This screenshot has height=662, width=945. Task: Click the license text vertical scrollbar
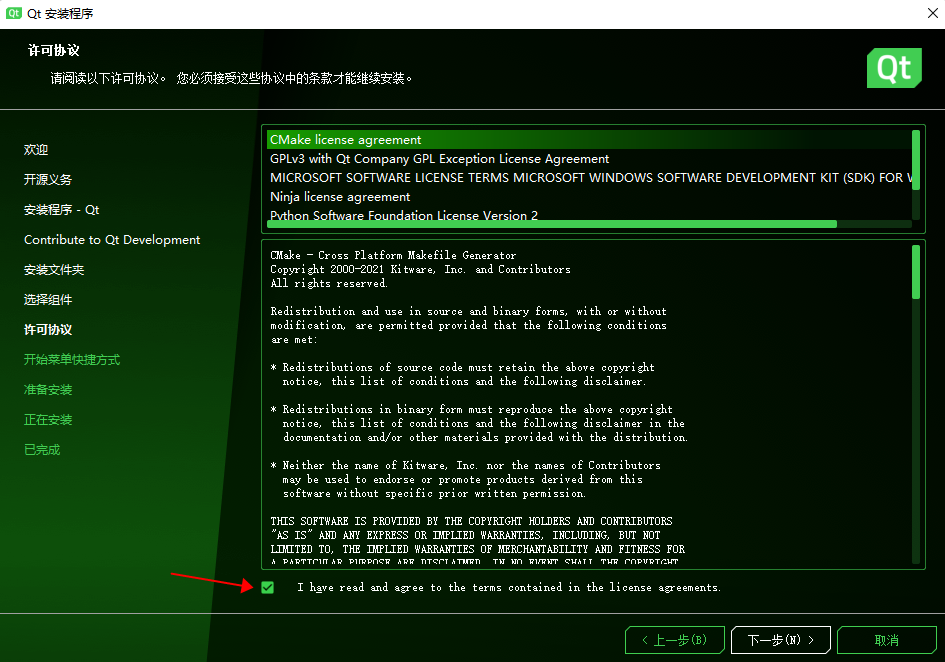point(916,272)
